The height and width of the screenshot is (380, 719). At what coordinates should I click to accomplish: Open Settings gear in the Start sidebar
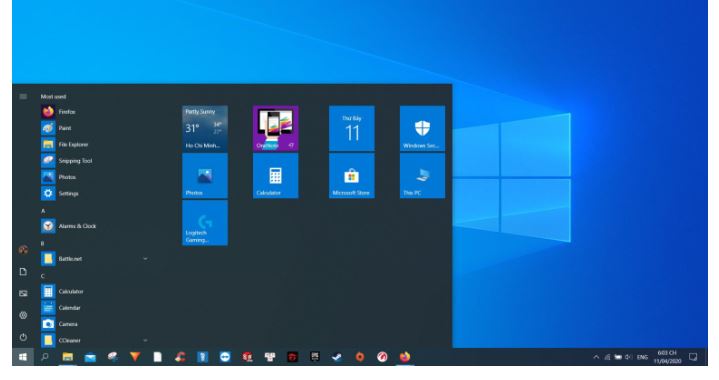[23, 315]
